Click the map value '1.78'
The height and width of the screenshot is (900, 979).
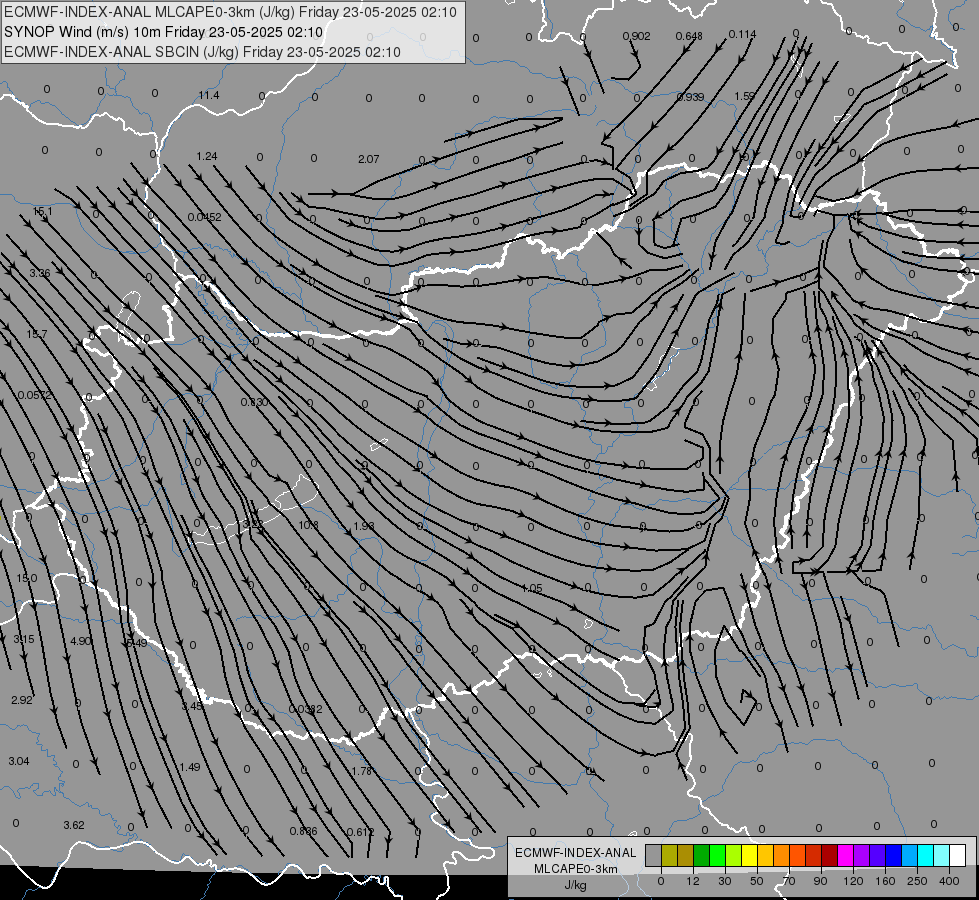tap(362, 771)
